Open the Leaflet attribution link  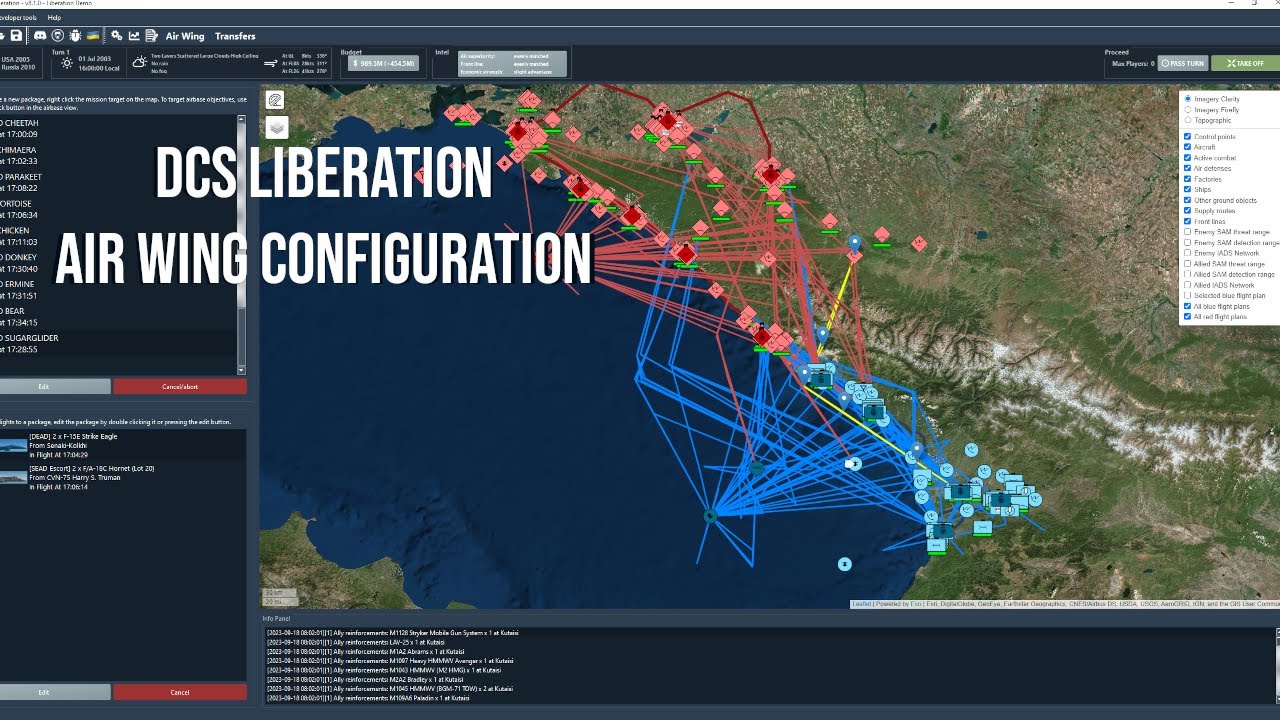pyautogui.click(x=861, y=604)
